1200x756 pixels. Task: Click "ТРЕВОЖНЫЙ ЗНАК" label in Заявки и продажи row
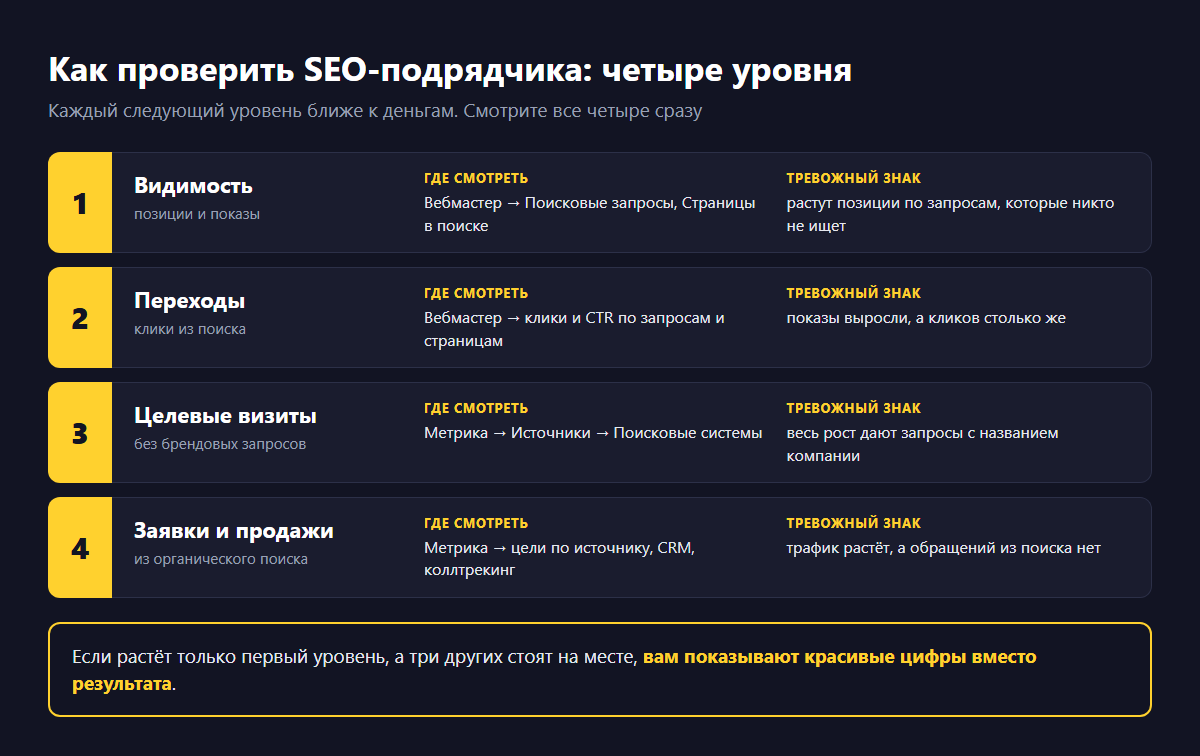click(x=854, y=523)
